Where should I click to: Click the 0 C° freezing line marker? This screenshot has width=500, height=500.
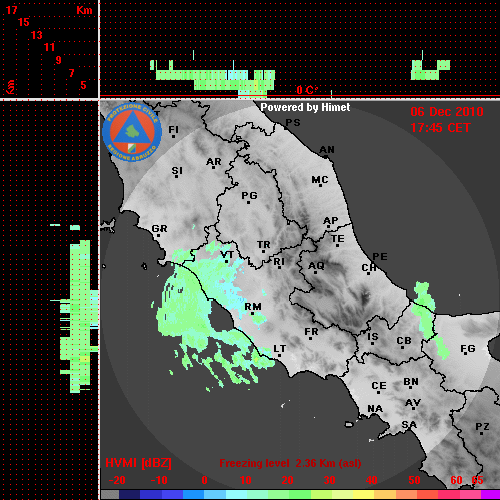click(307, 90)
